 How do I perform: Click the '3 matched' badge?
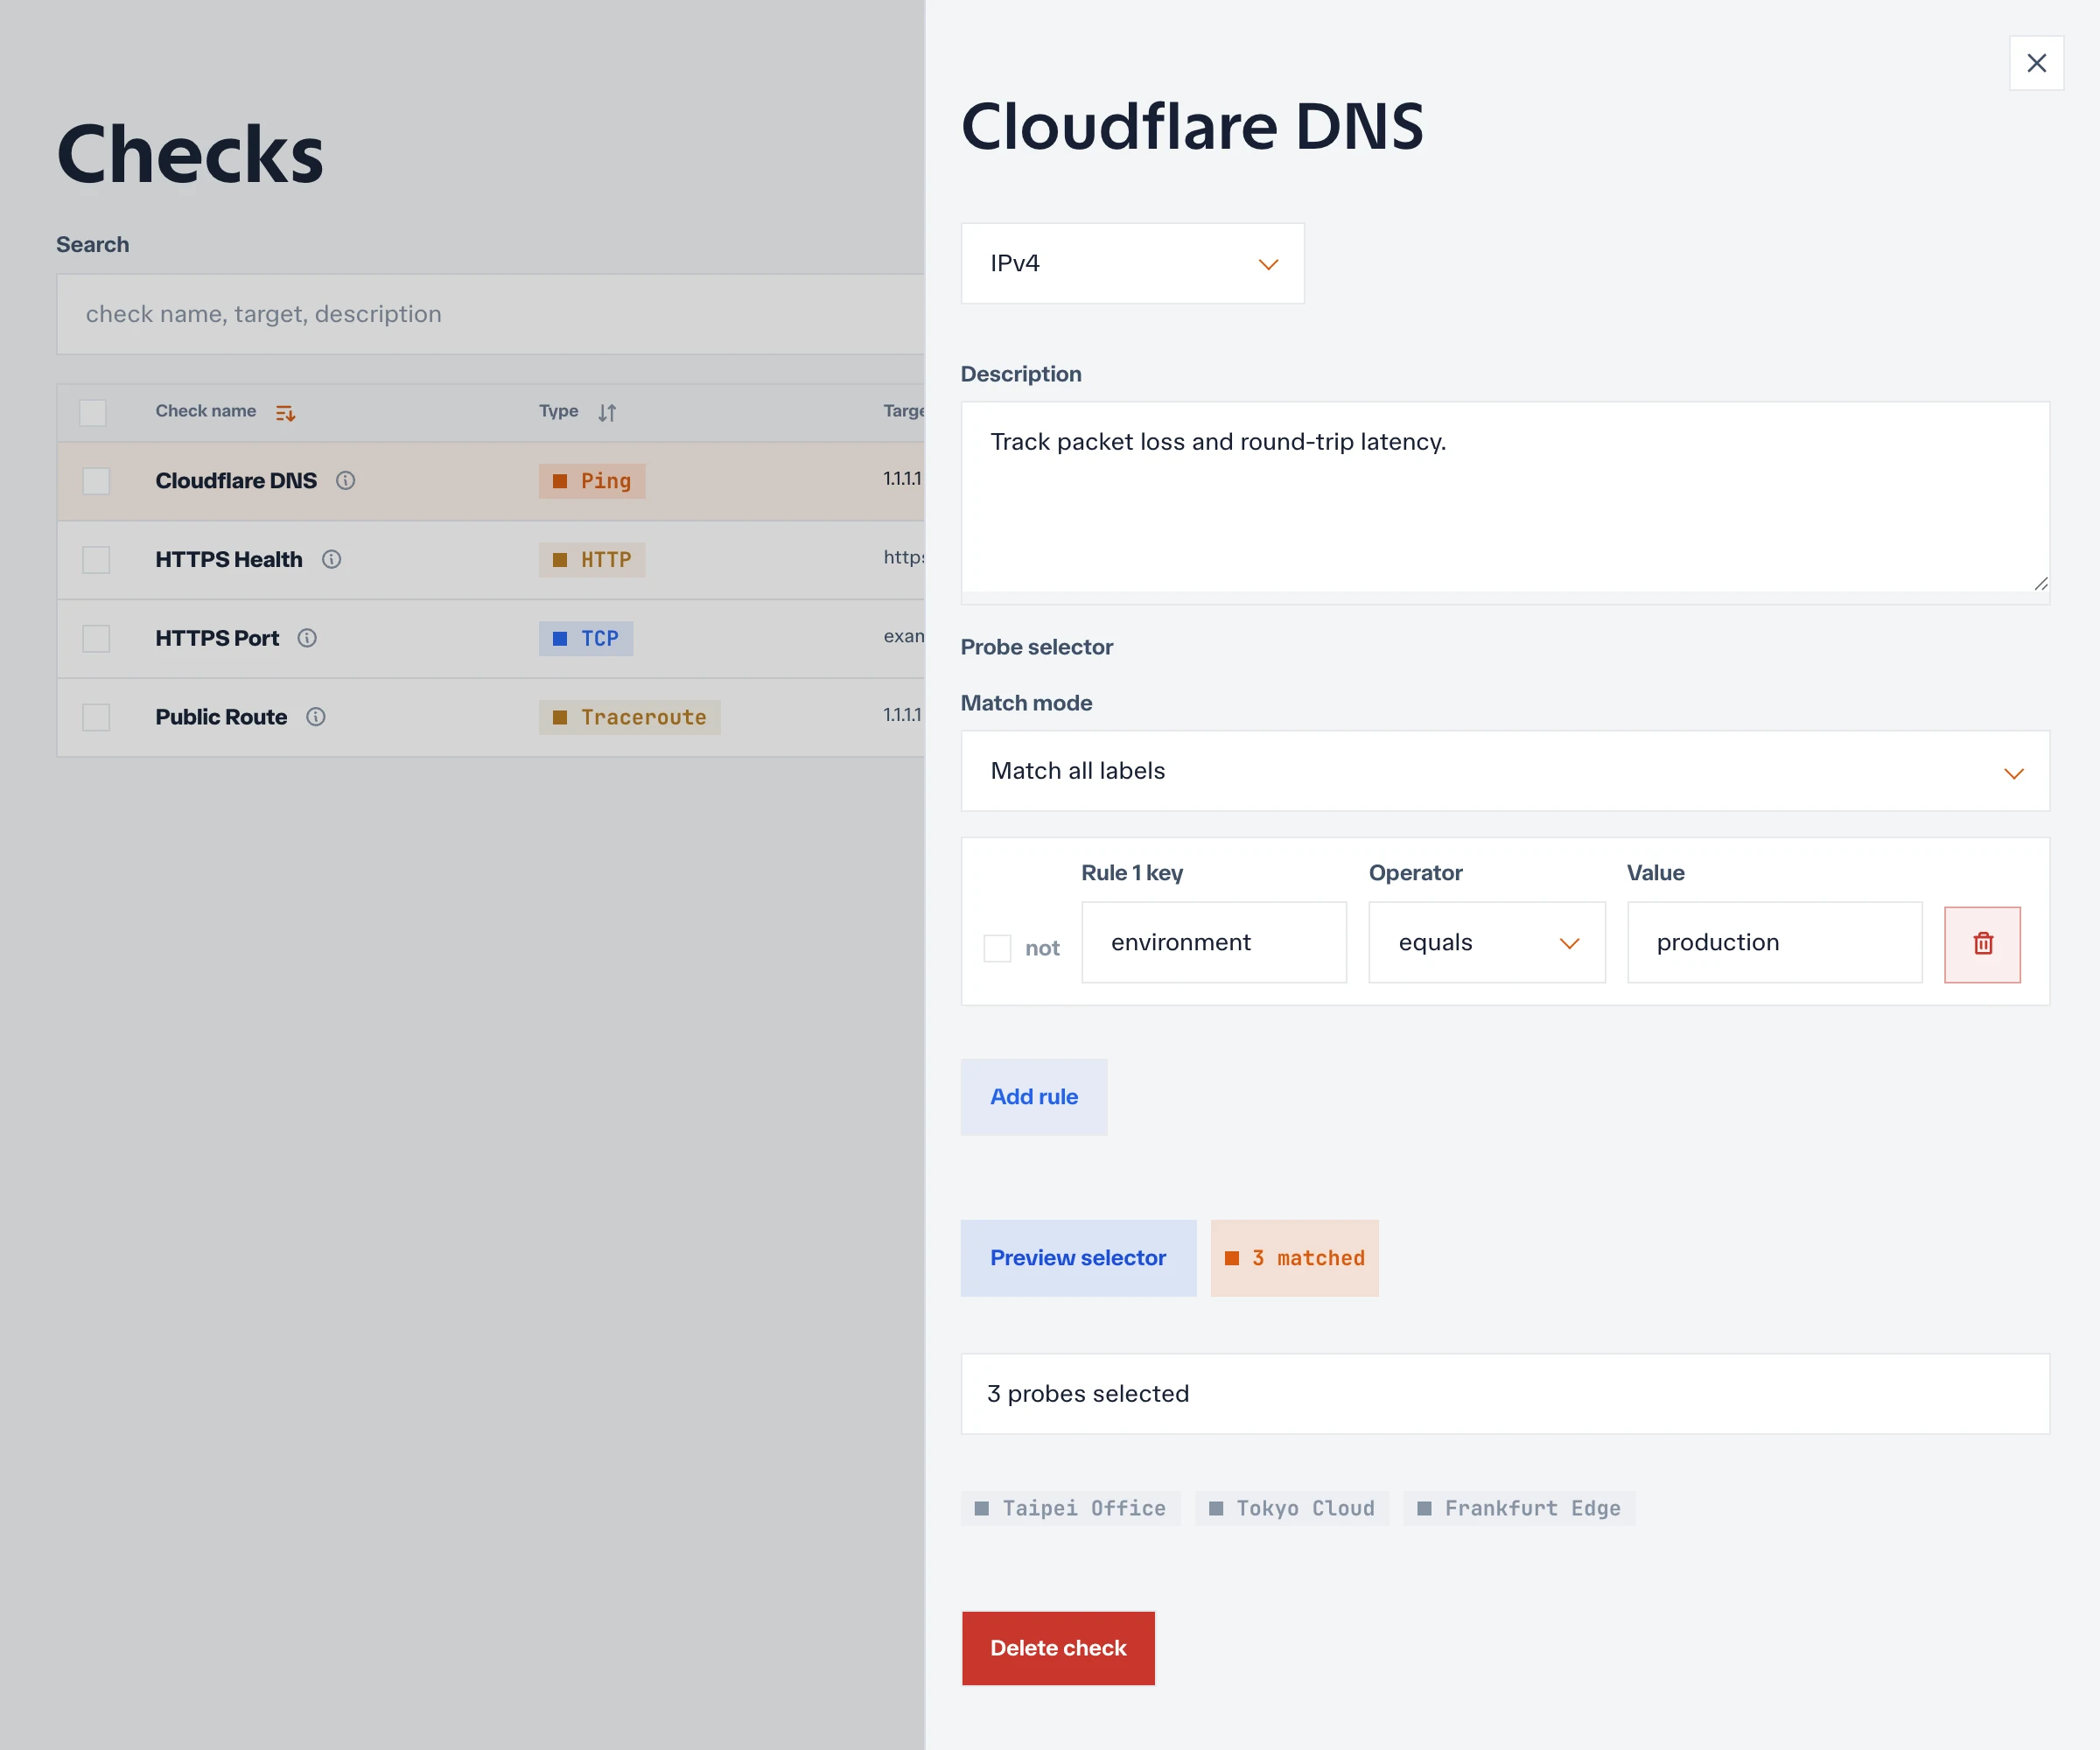[x=1294, y=1258]
